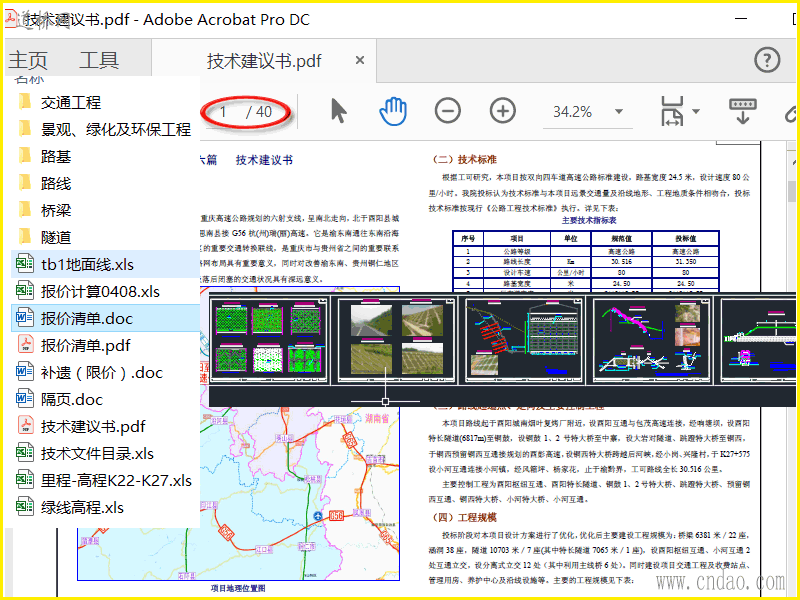The image size is (800, 600).
Task: Select the file 报价清单.pdf
Action: [85, 345]
